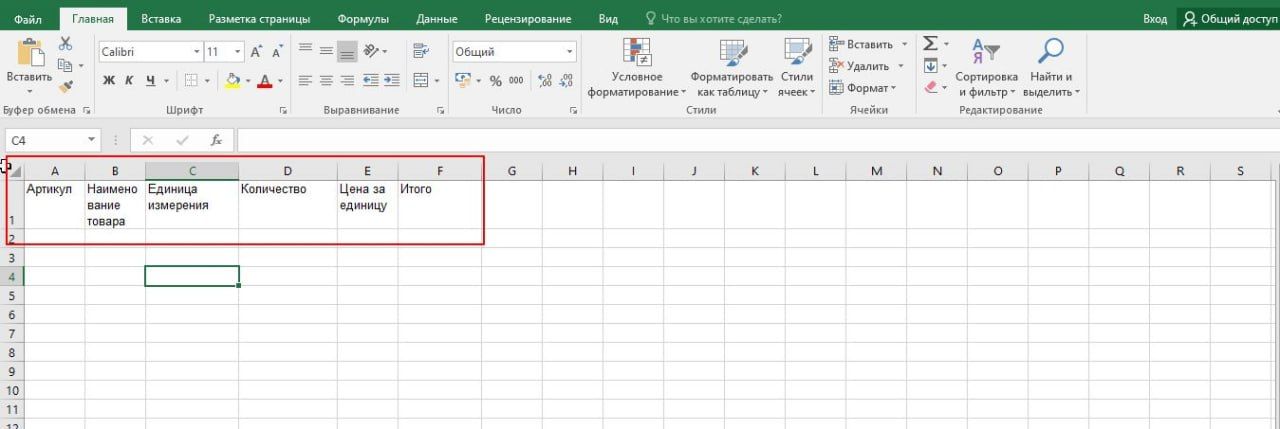The image size is (1280, 429).
Task: Decrease font size with the small A icon
Action: pos(276,52)
